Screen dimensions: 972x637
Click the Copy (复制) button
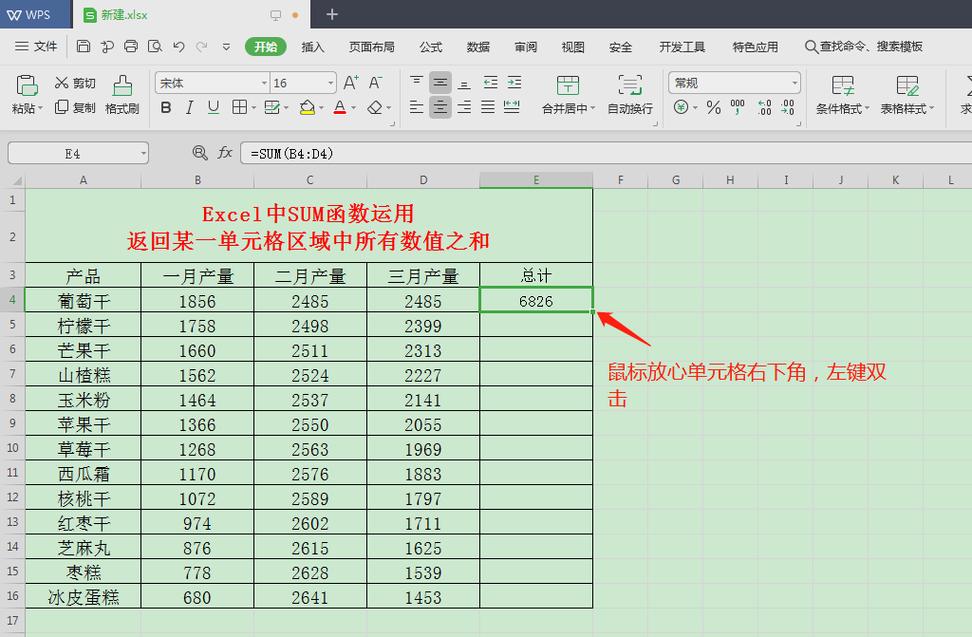pyautogui.click(x=75, y=107)
